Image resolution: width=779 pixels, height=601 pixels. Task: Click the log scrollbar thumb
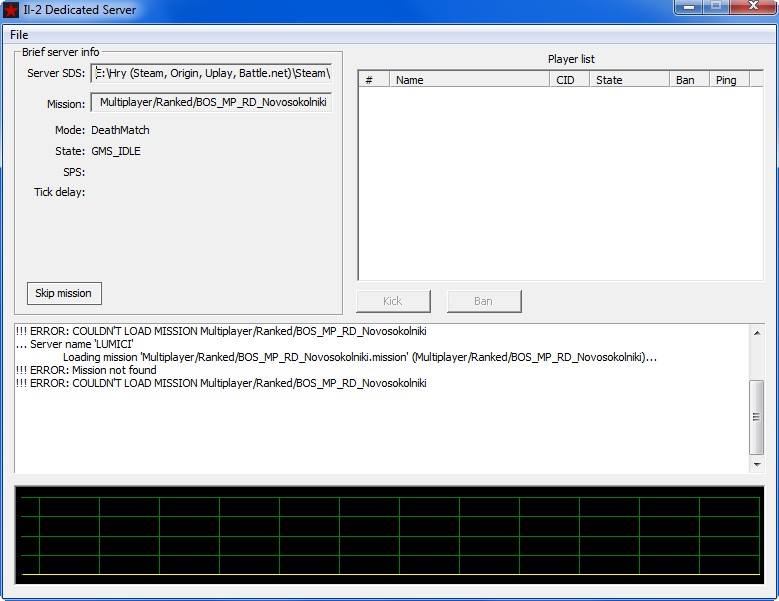pos(757,417)
